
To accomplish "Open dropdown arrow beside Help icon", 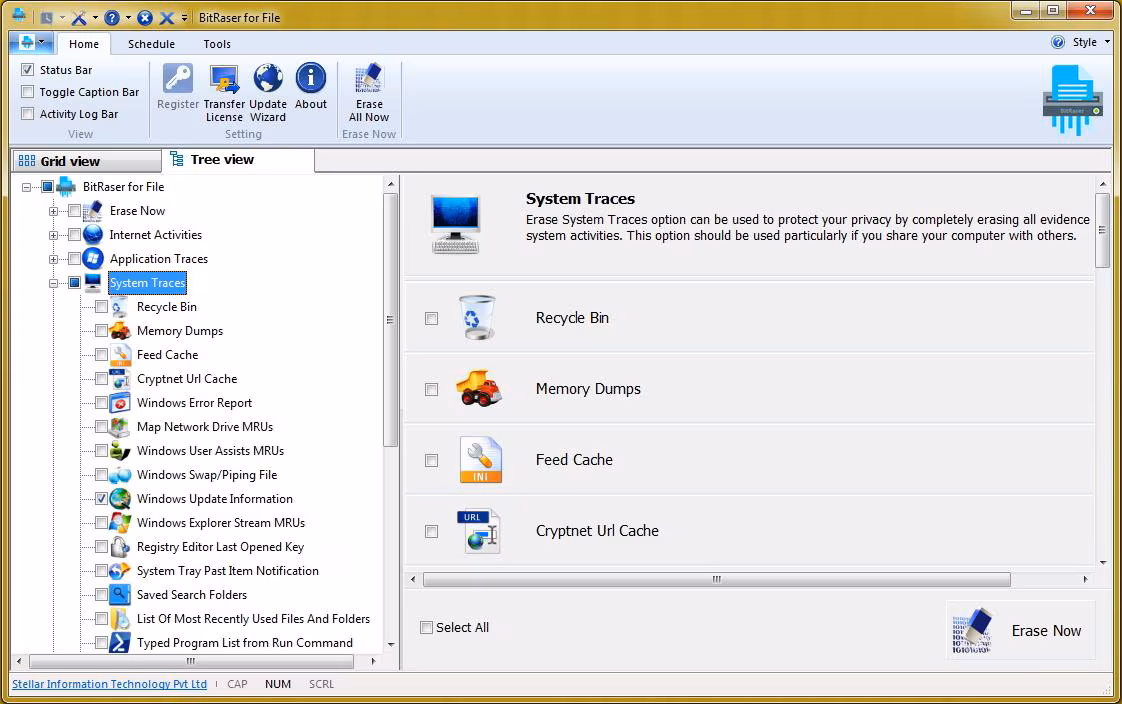I will (128, 18).
